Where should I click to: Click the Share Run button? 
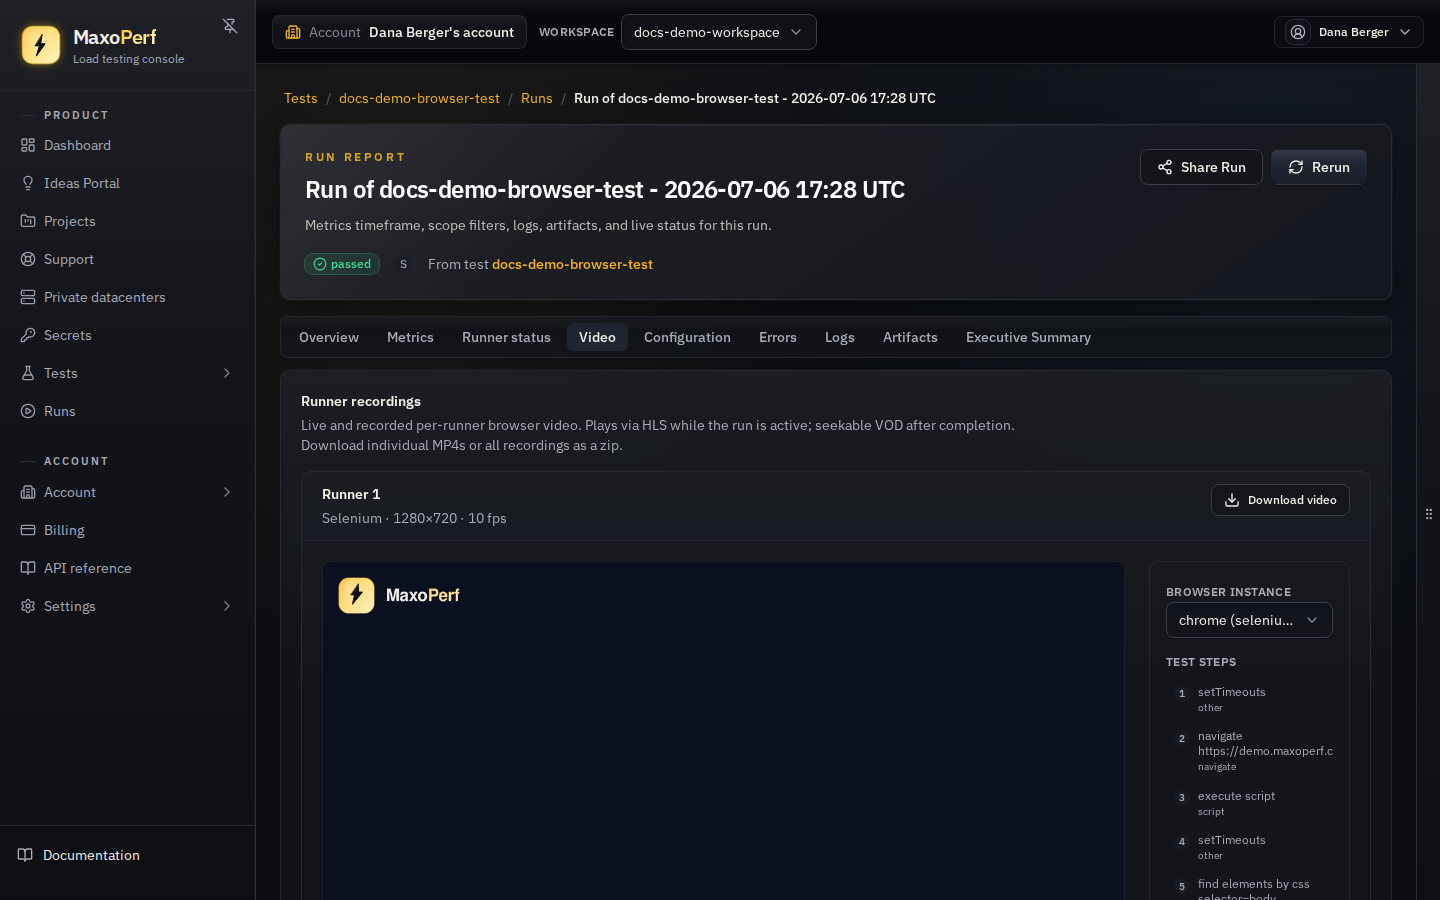(1201, 167)
